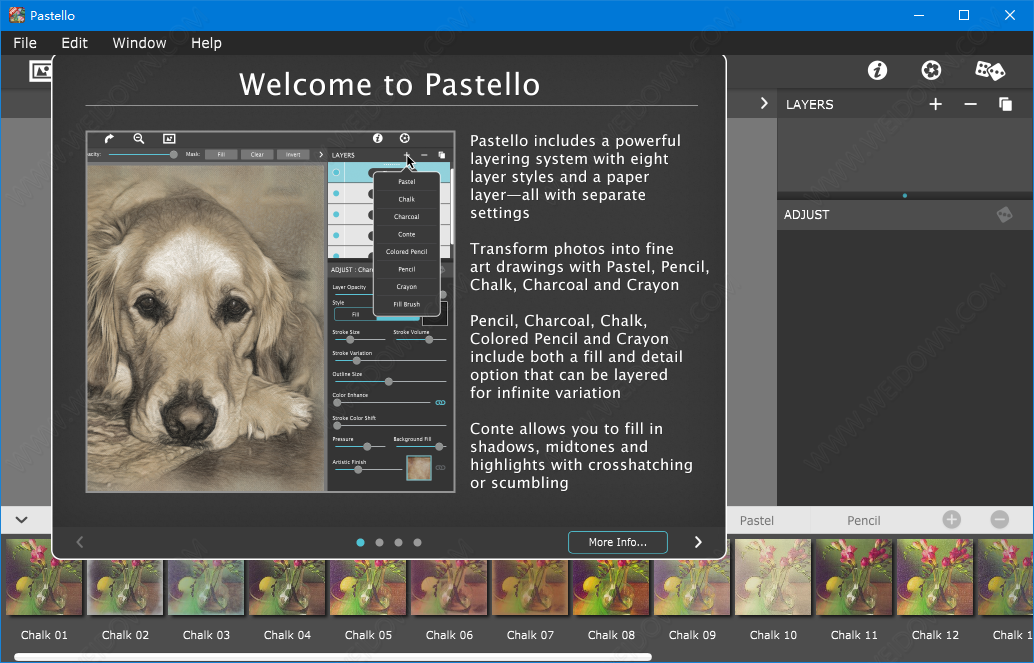Collapse the layers panel with chevron arrow

click(x=764, y=104)
